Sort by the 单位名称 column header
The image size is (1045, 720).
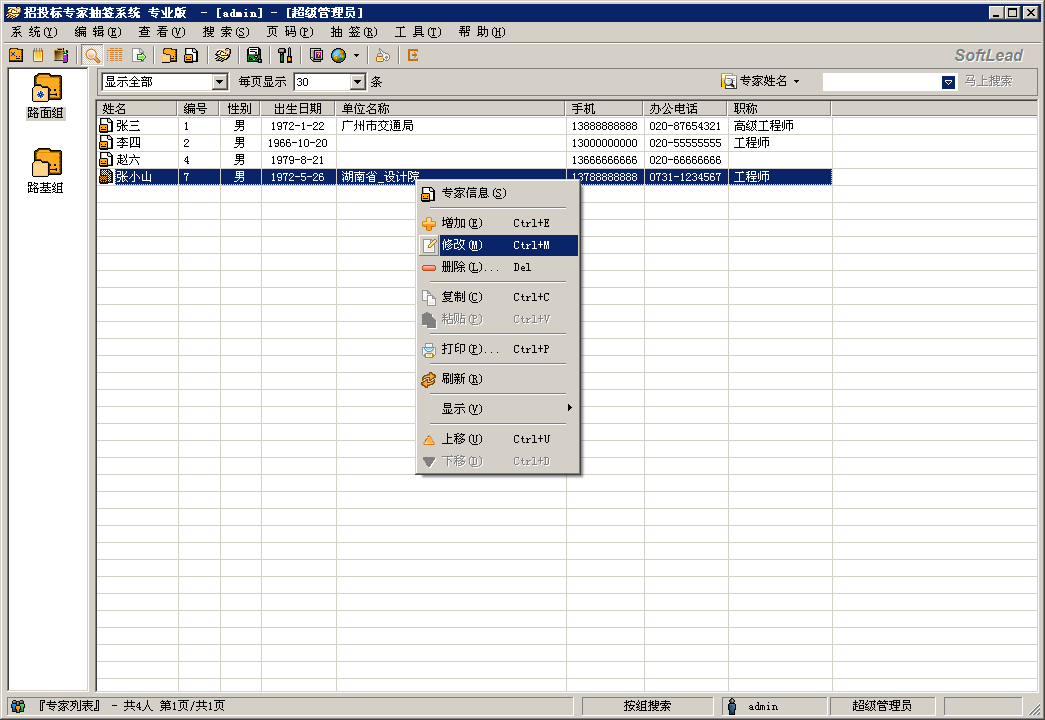[x=451, y=108]
